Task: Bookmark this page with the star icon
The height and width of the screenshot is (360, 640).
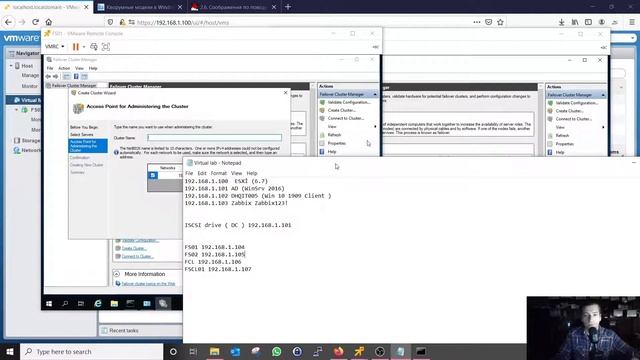Action: 500,22
